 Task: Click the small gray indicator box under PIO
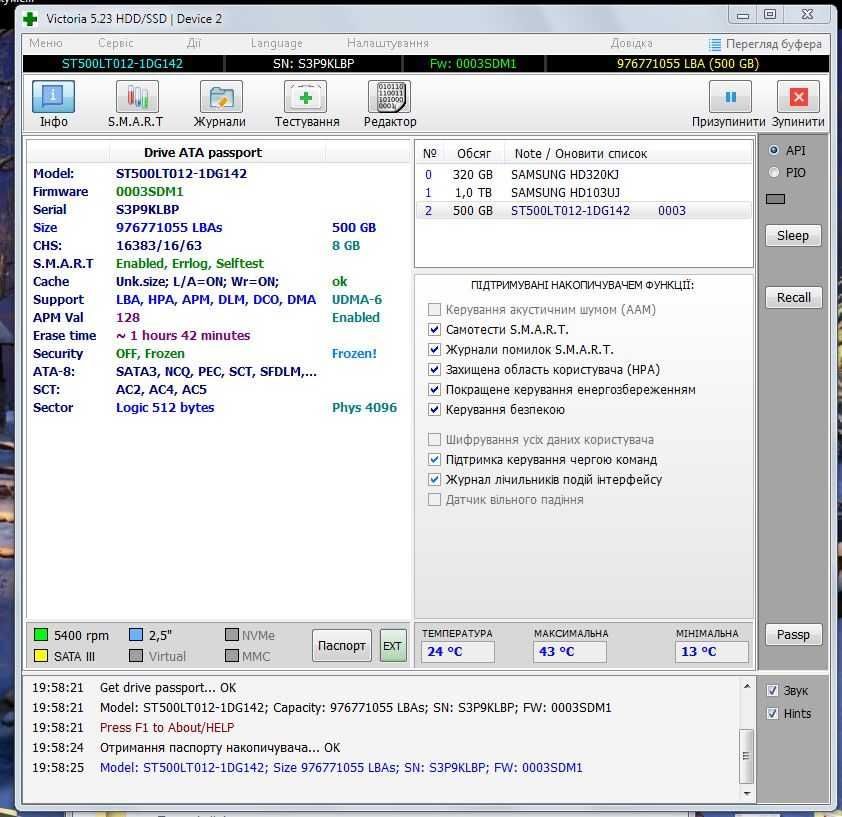tap(775, 199)
